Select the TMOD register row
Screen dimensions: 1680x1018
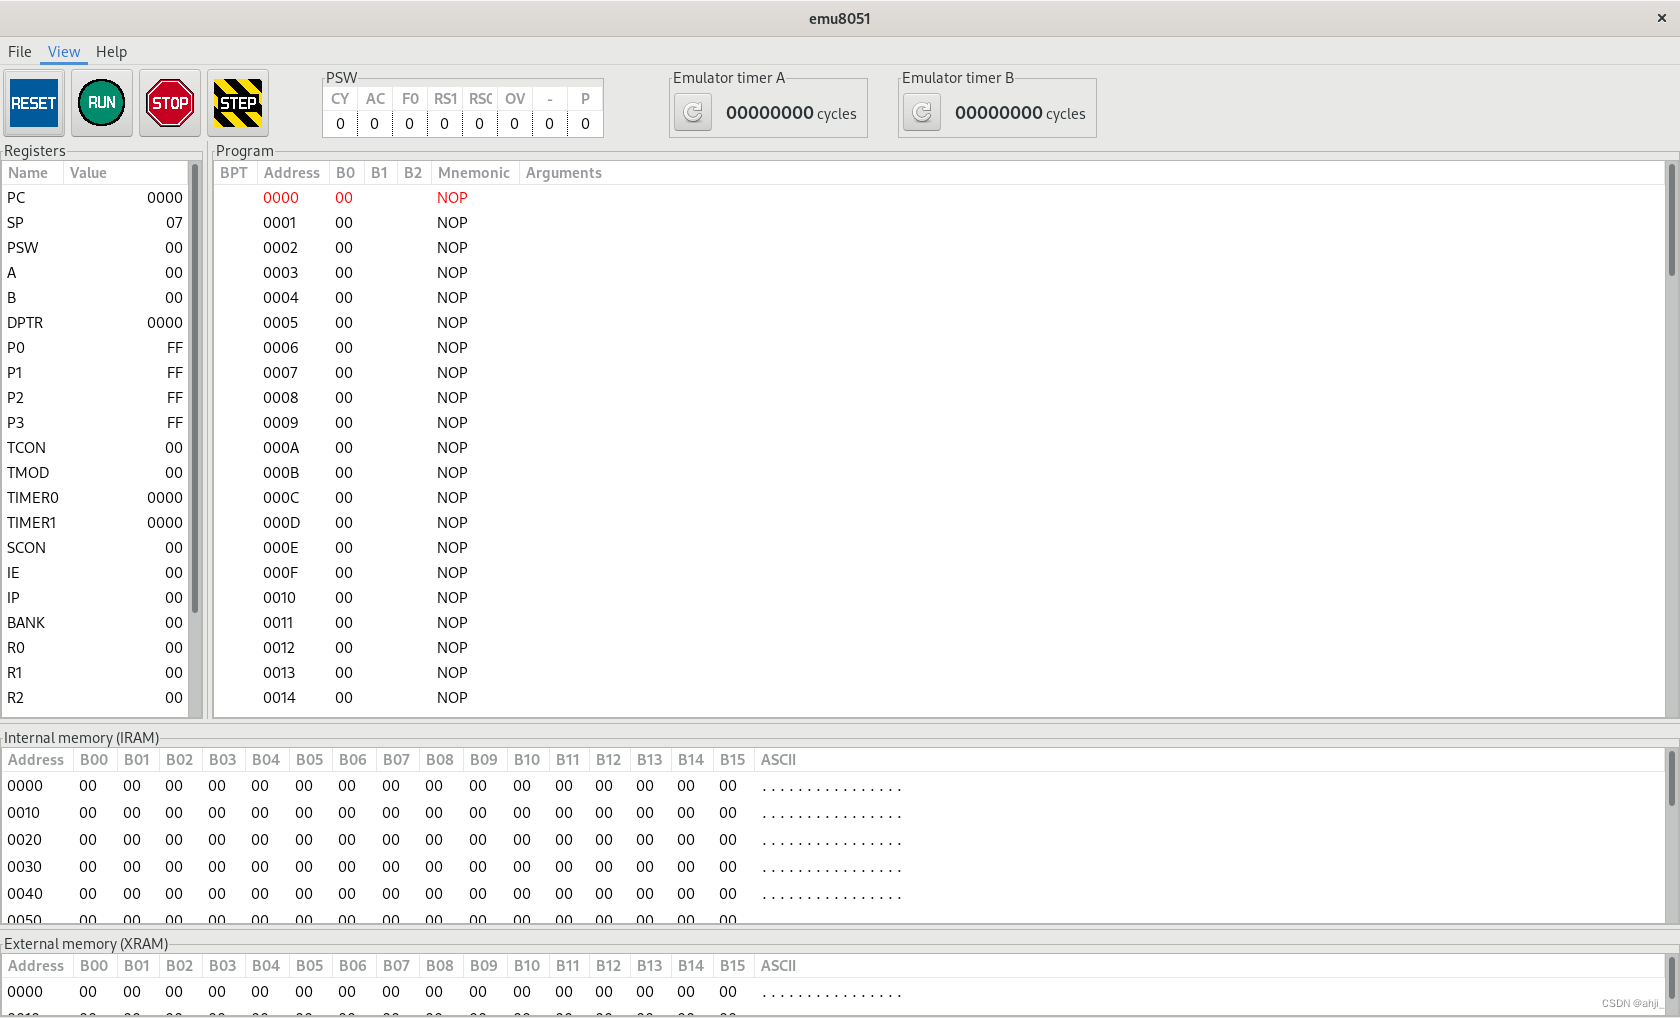(95, 473)
